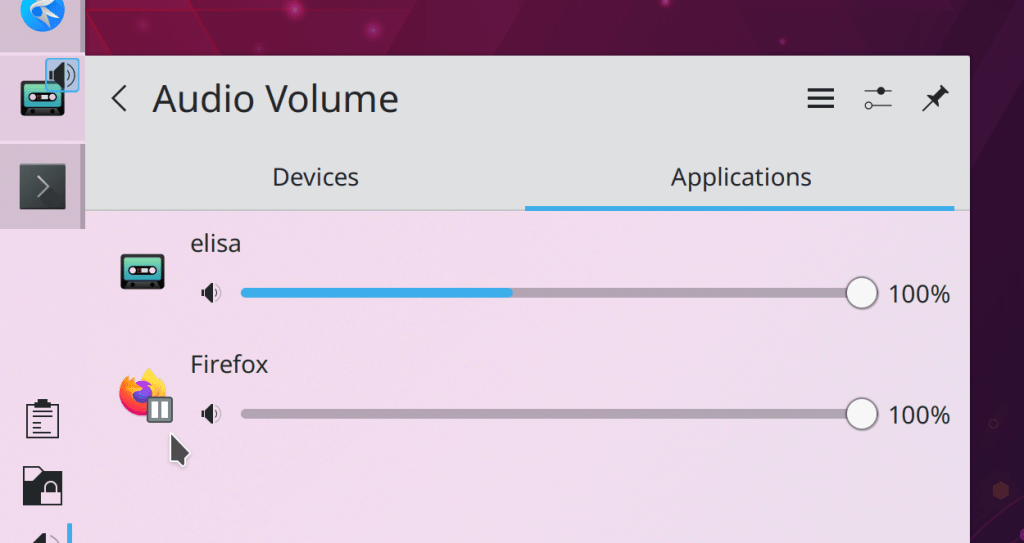Click the elisa 100% volume label
Screen dimensions: 1024x543
coord(919,295)
